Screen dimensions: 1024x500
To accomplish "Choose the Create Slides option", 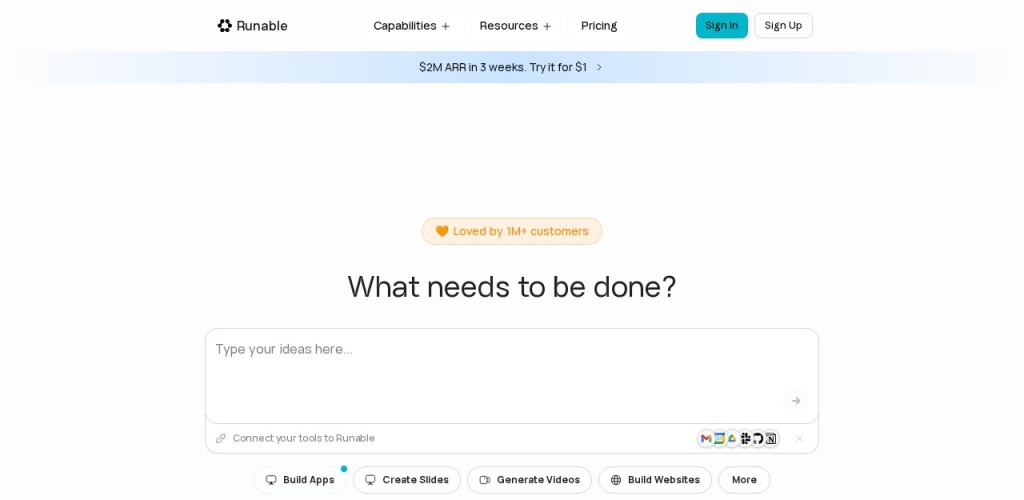I will coord(407,480).
